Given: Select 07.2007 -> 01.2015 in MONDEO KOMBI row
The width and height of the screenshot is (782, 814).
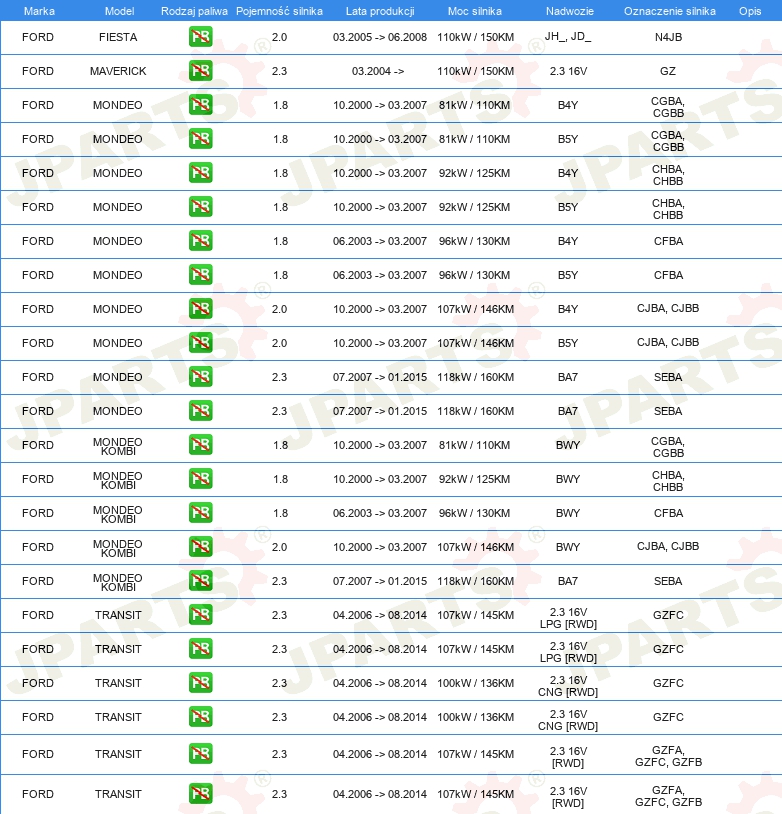Looking at the screenshot, I should [x=380, y=581].
